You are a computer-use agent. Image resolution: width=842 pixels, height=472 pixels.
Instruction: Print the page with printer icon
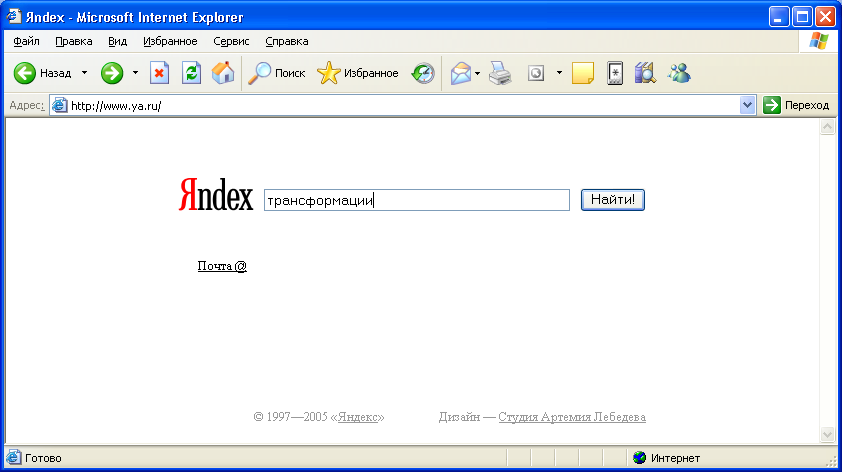click(500, 73)
